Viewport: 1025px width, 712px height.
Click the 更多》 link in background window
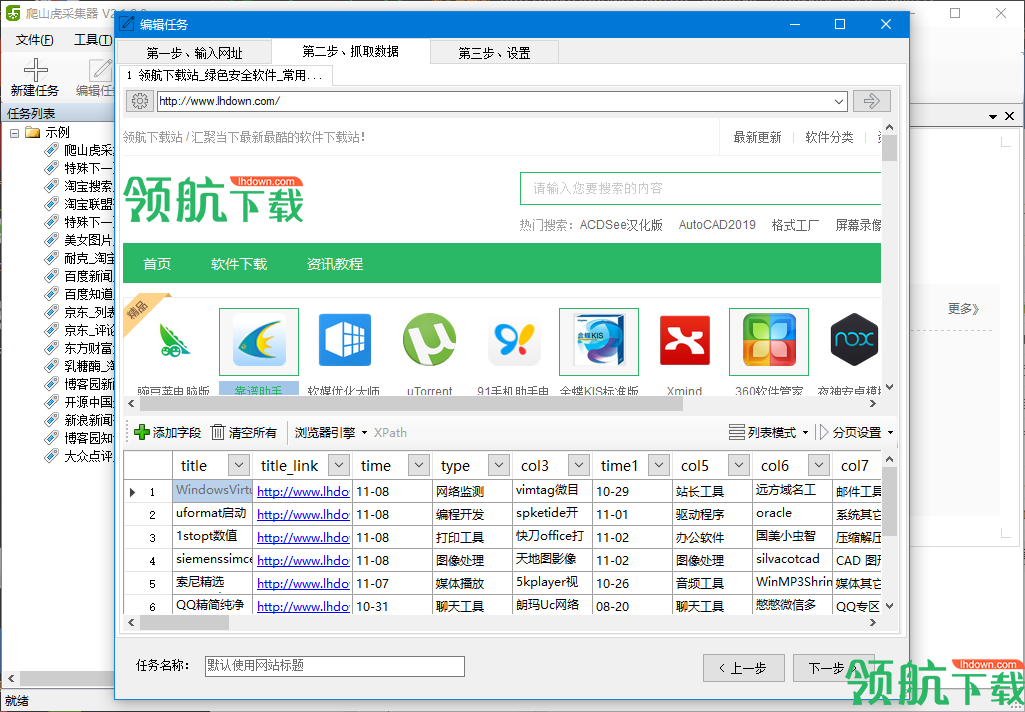tap(964, 309)
